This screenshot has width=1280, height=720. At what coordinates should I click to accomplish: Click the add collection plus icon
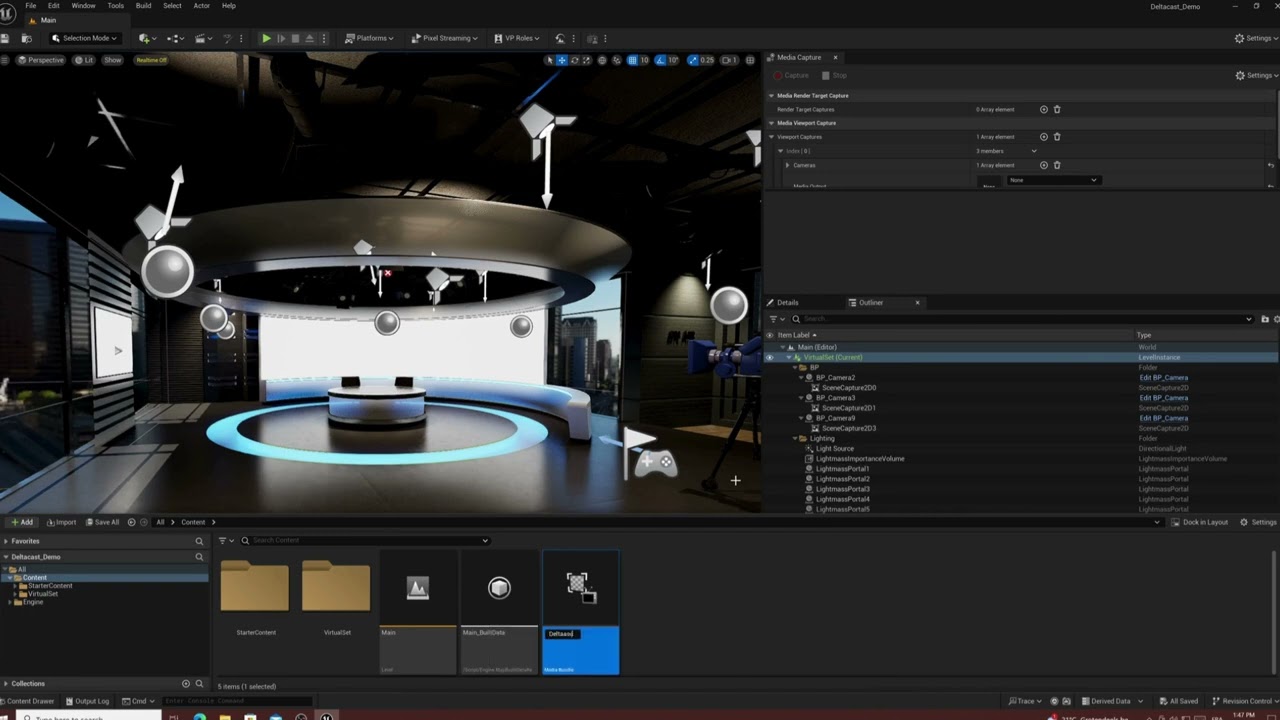click(185, 684)
